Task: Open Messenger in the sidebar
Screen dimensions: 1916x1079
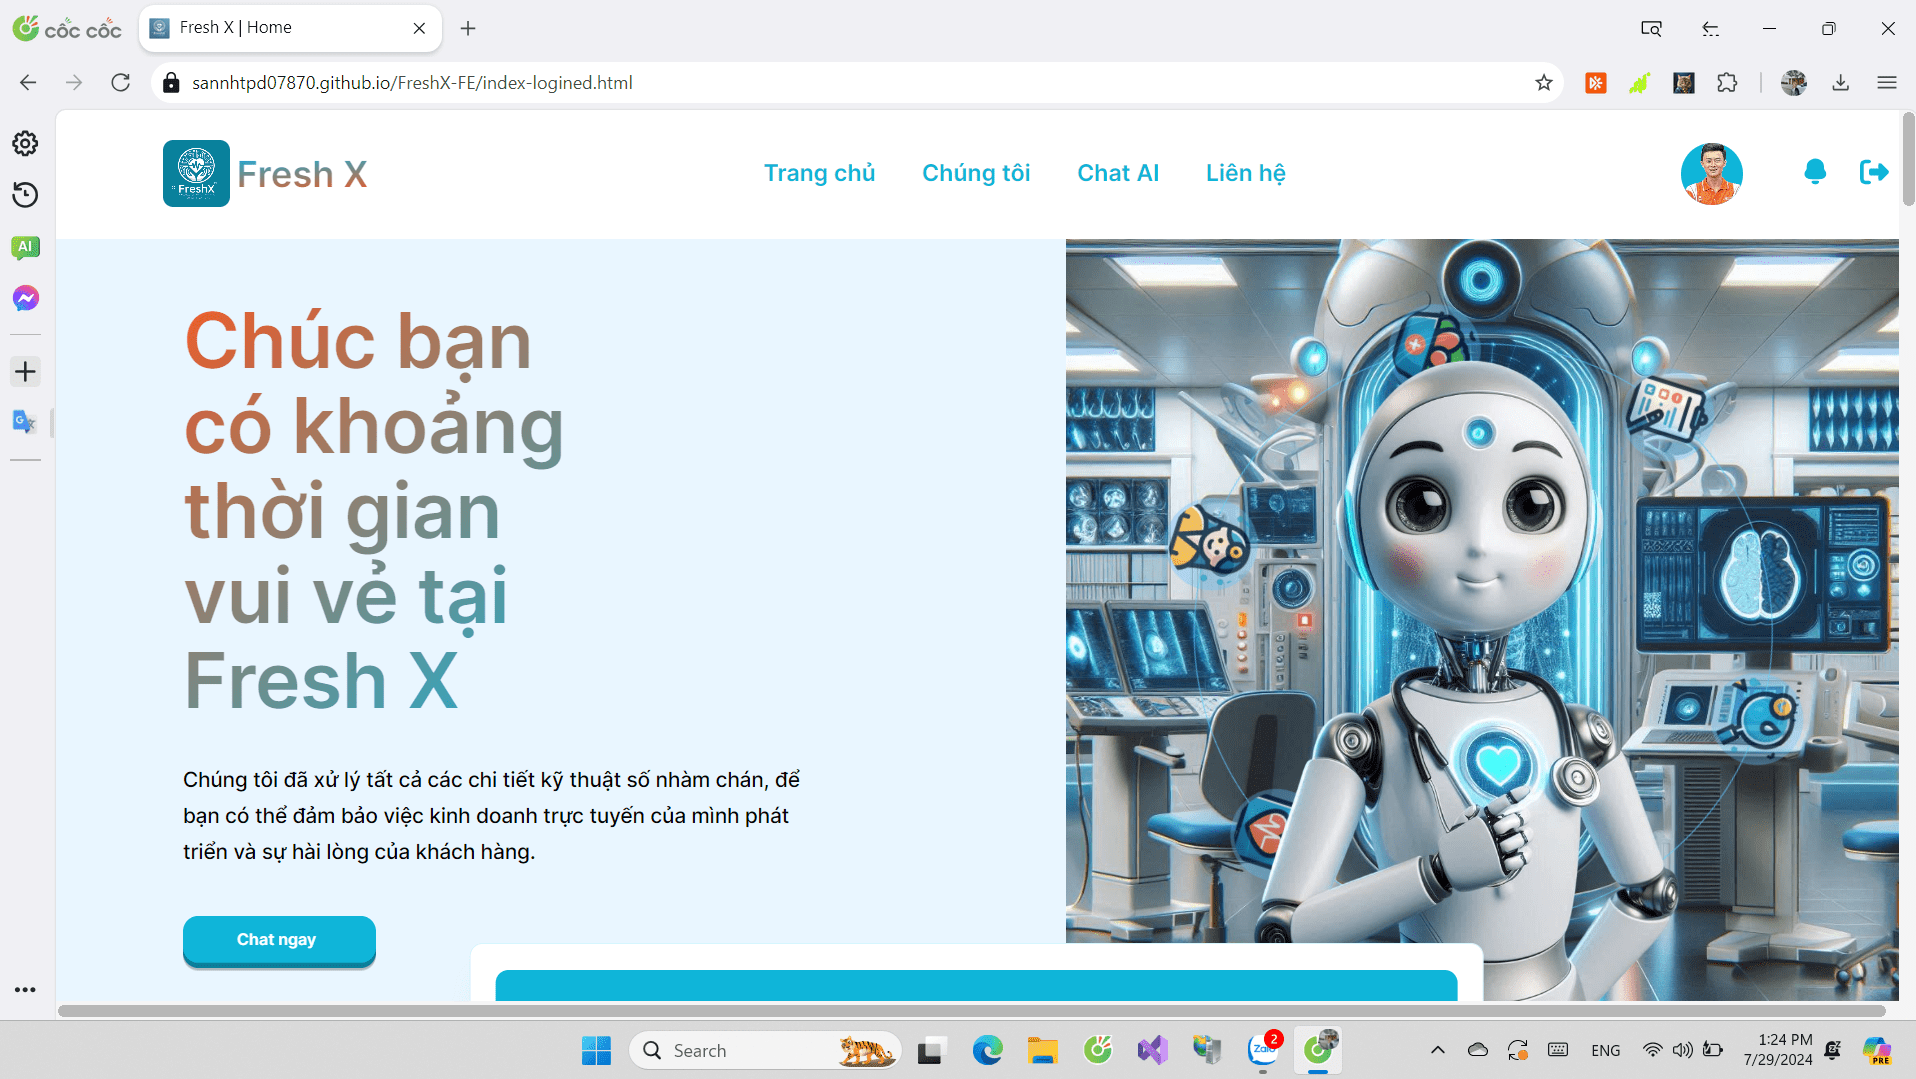Action: click(25, 298)
